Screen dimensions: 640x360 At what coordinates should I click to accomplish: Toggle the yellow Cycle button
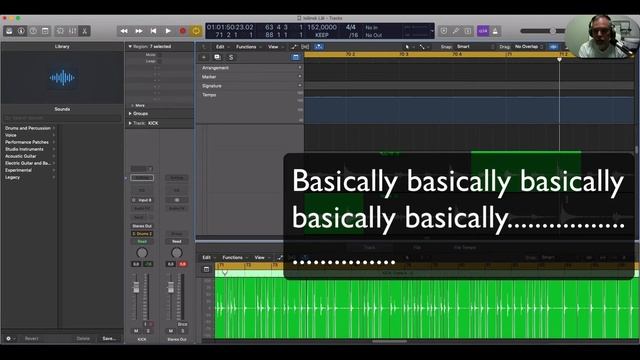[196, 31]
